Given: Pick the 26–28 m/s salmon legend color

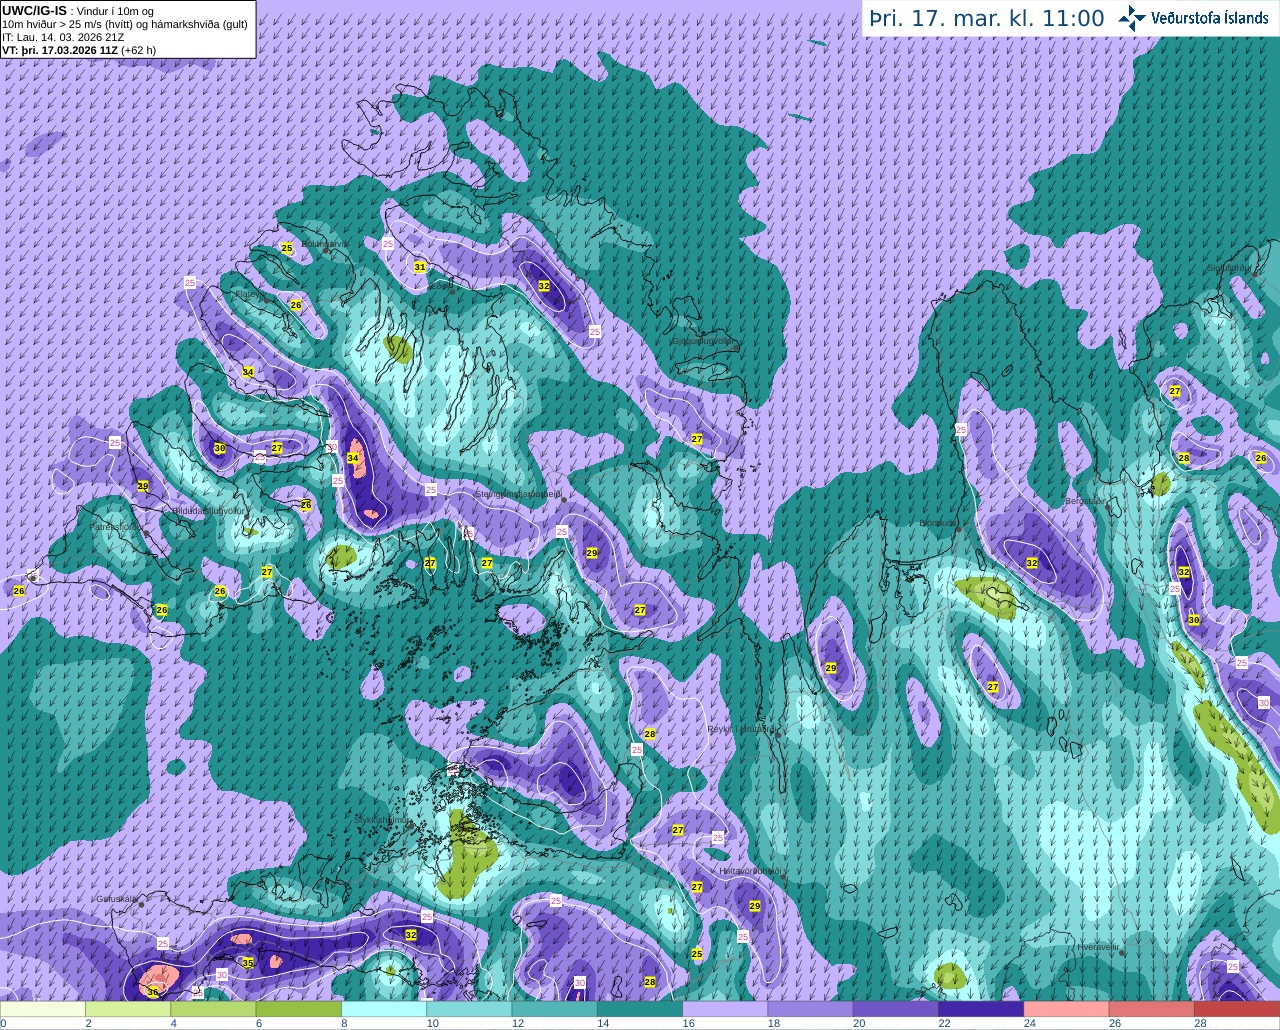Looking at the screenshot, I should (x=1152, y=1009).
